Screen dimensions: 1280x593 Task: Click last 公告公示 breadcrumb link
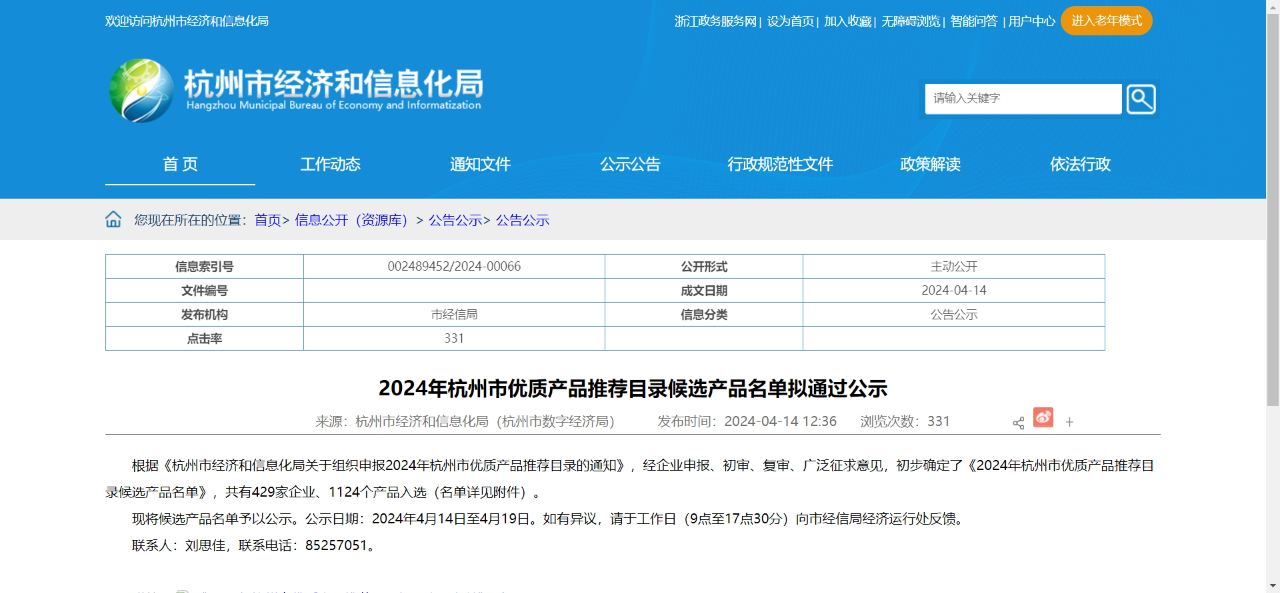[523, 220]
